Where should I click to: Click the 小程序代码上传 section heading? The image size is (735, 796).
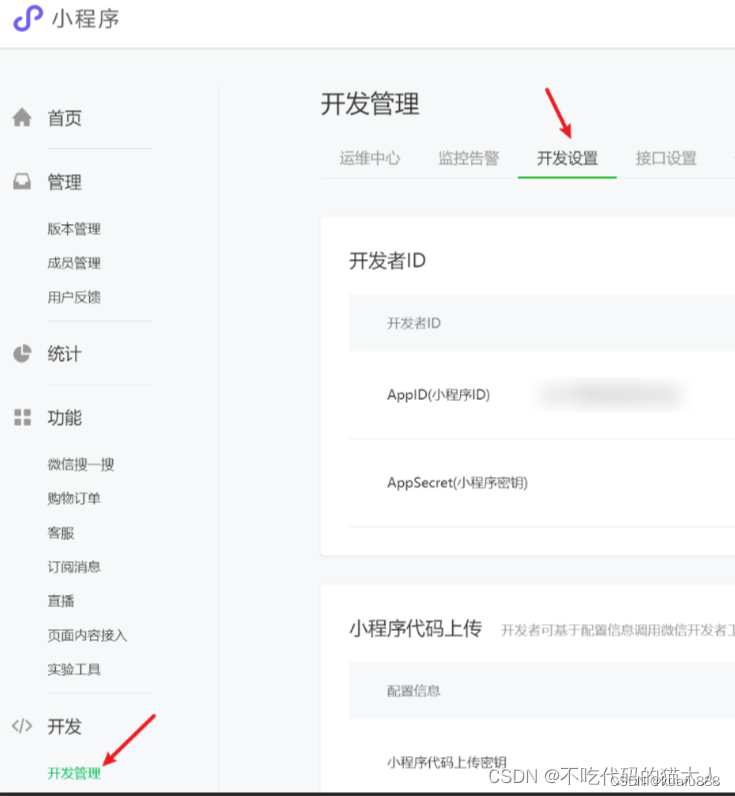click(x=415, y=628)
